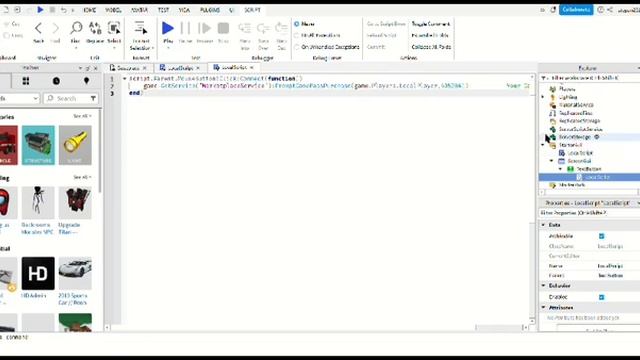
Task: Open the HOME ribbon tab
Action: pyautogui.click(x=89, y=10)
